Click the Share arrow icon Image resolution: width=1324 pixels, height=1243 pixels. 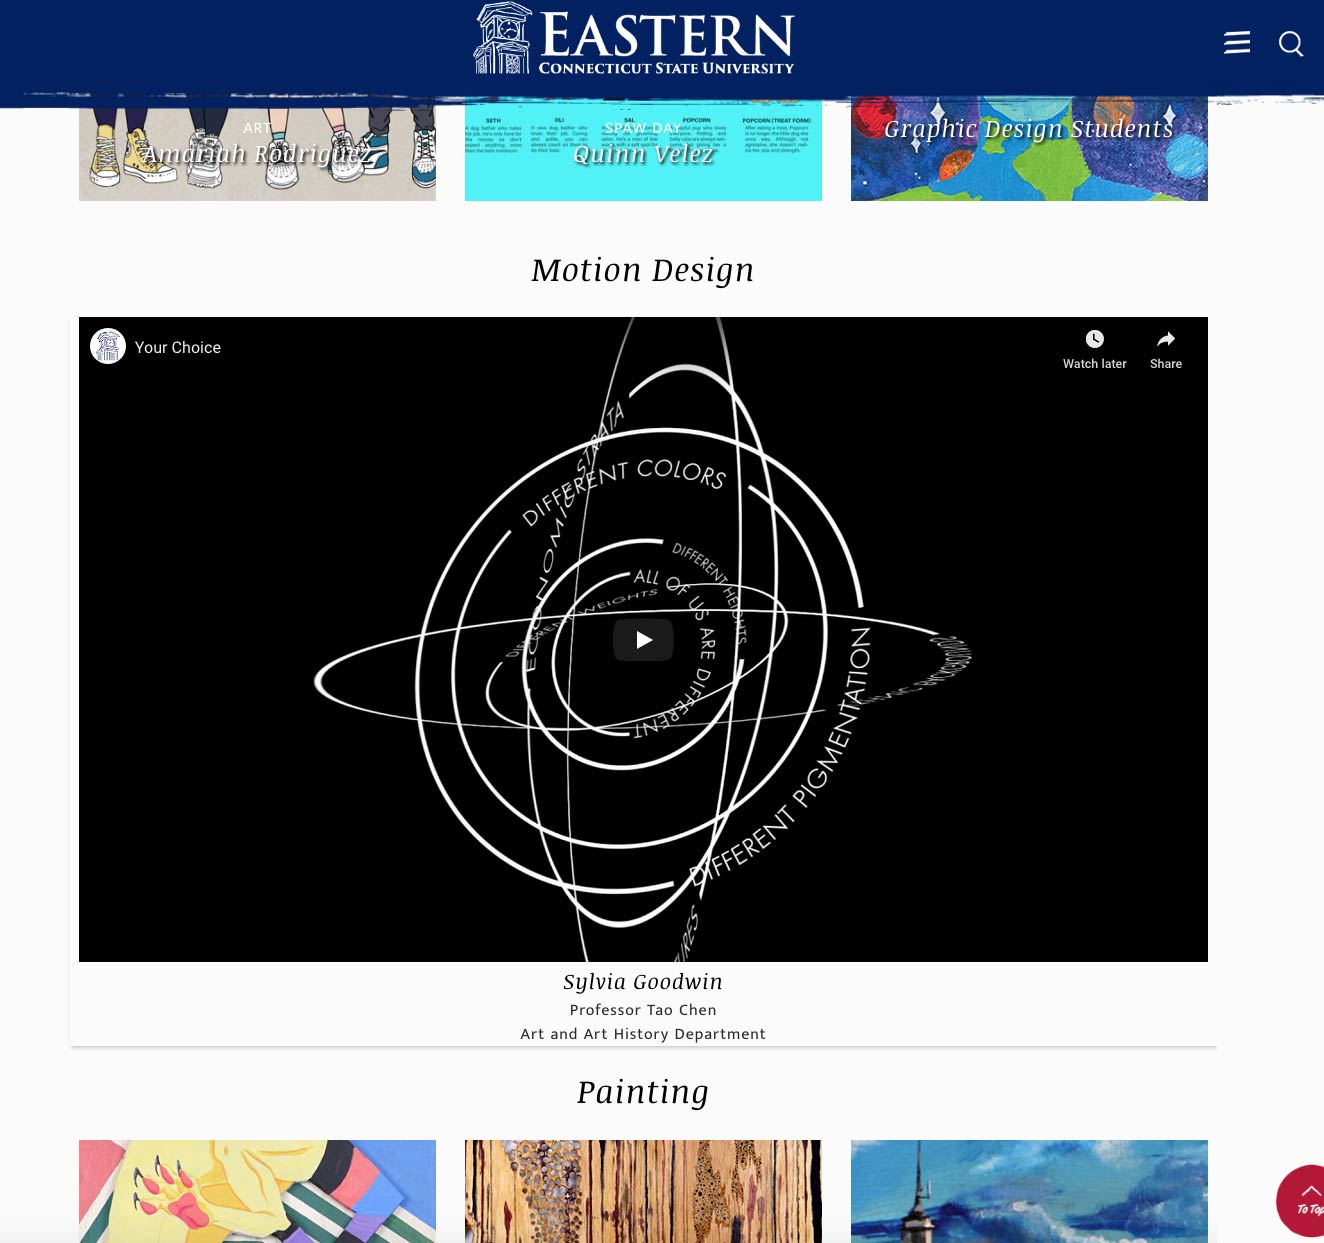(x=1165, y=340)
